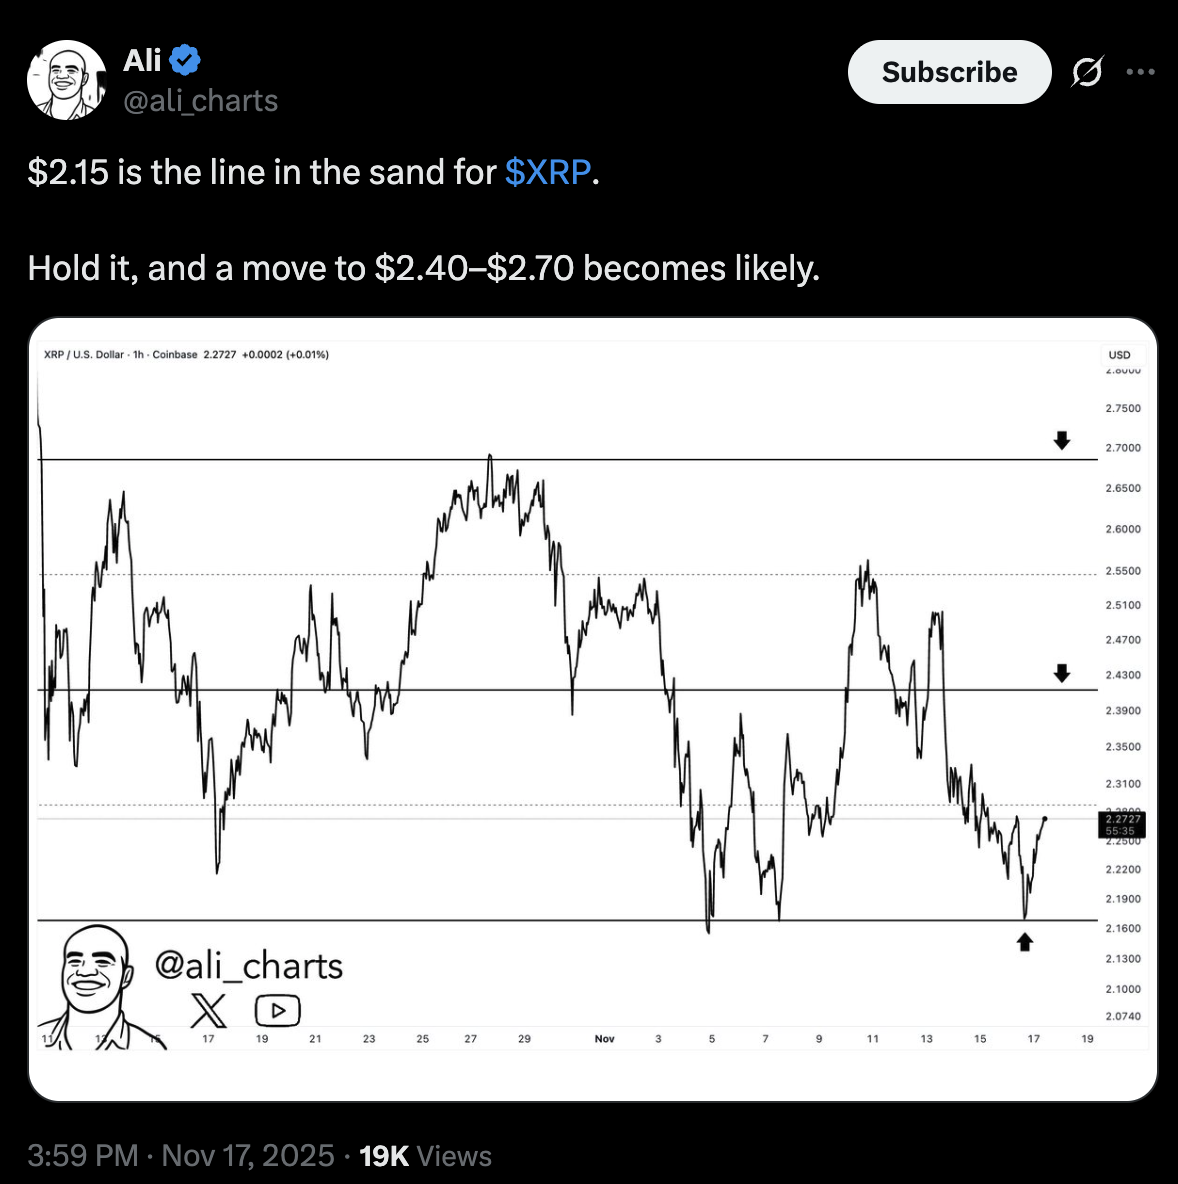Viewport: 1178px width, 1184px height.
Task: Click the 19K Views count
Action: pos(425,1156)
